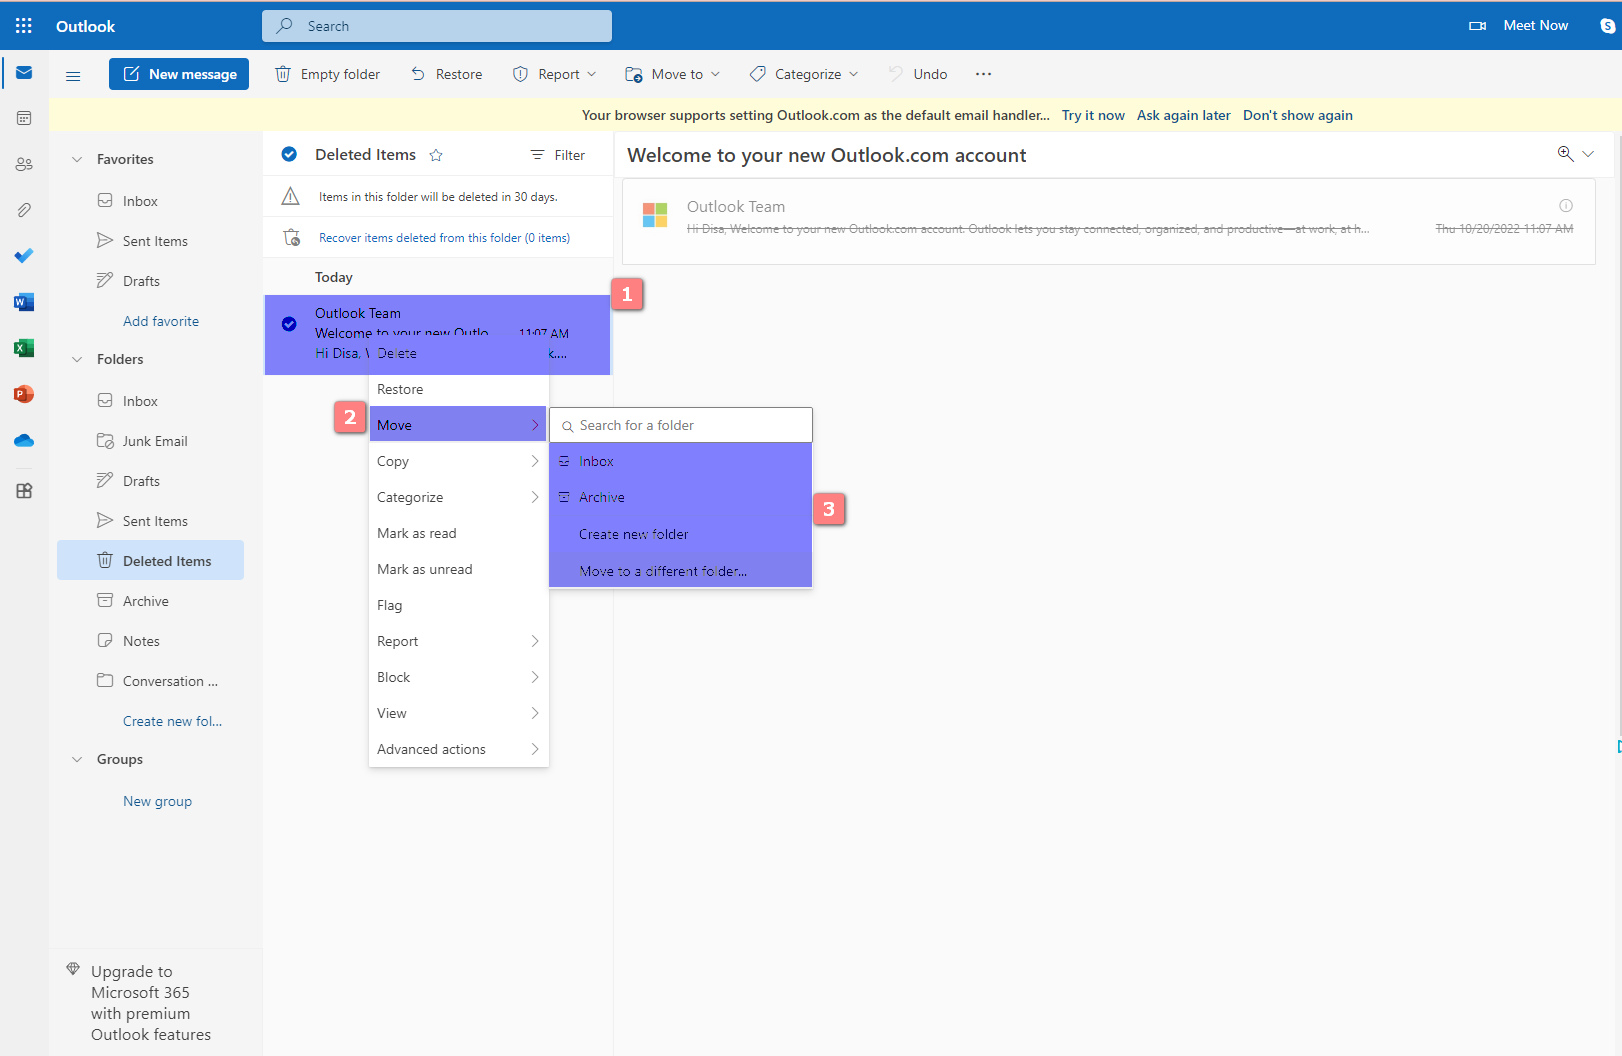Click the Search for a folder field
This screenshot has width=1622, height=1056.
click(681, 425)
